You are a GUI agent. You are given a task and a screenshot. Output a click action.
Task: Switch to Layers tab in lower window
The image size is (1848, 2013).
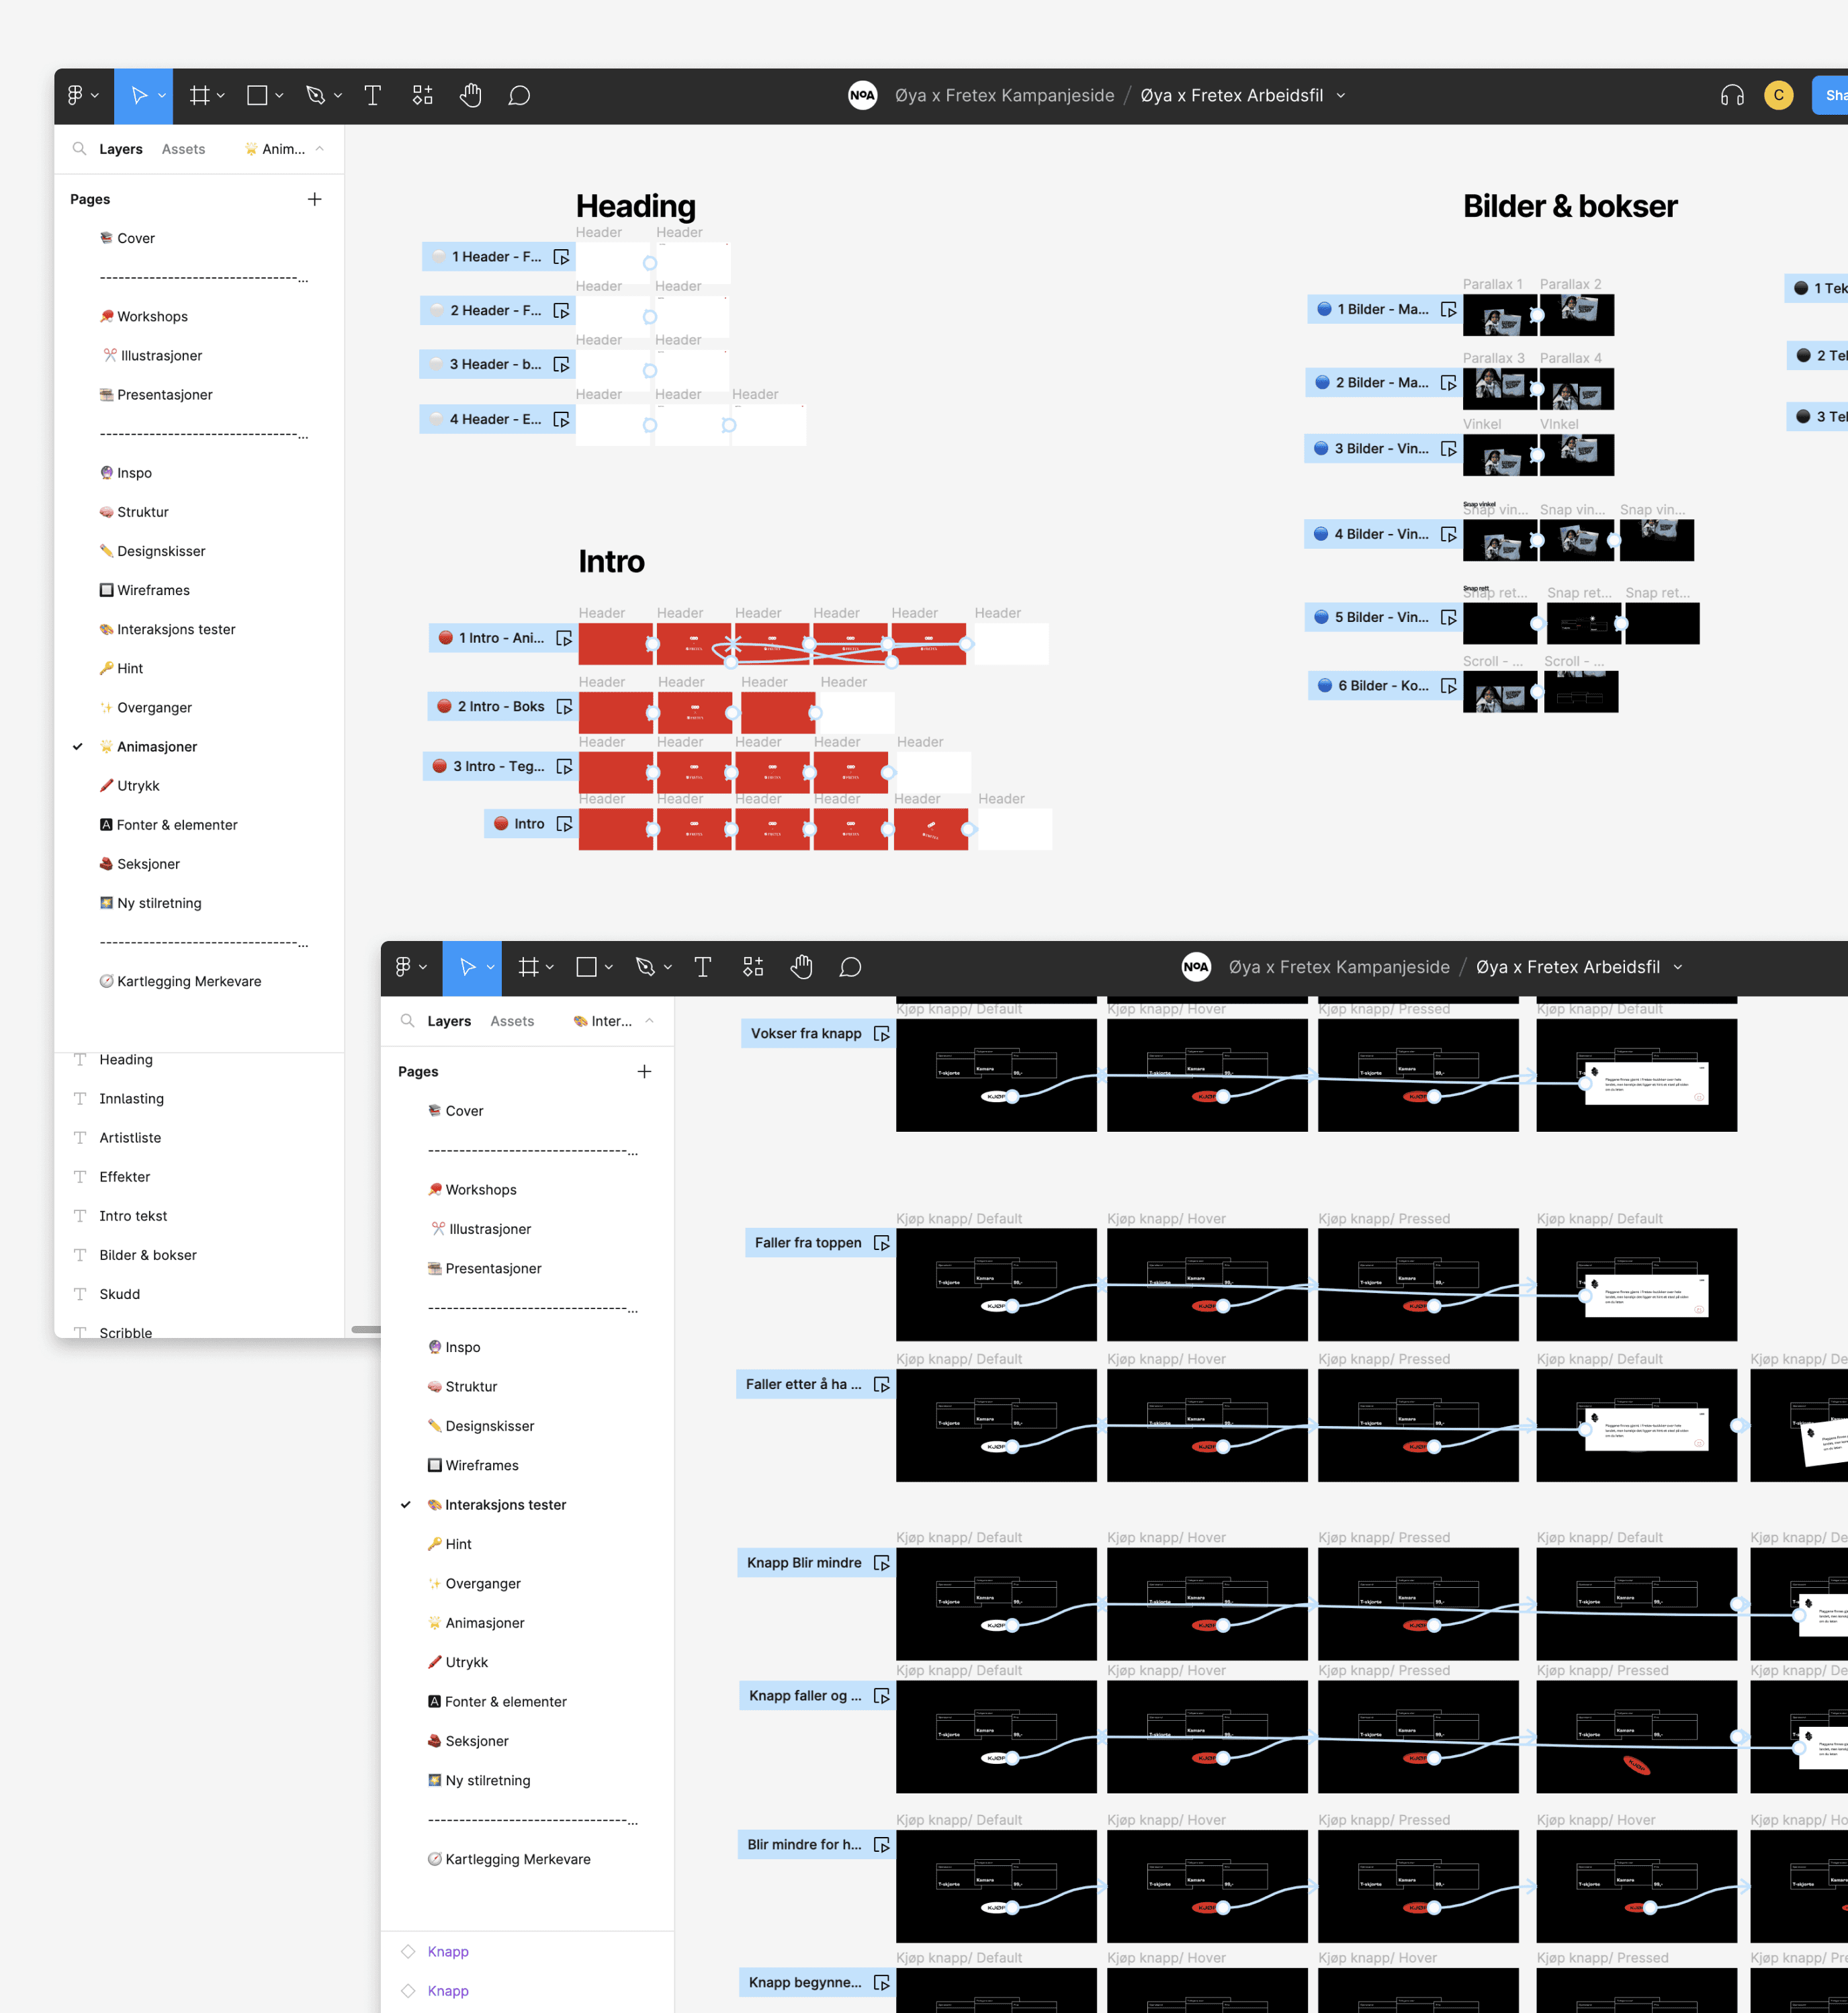[x=449, y=1021]
